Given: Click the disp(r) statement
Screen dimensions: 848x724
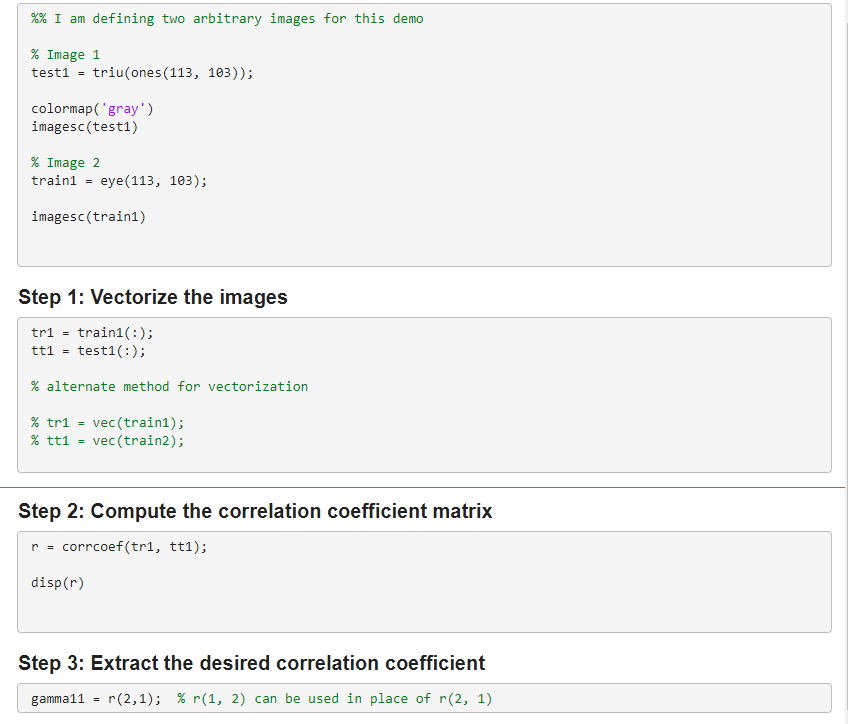Looking at the screenshot, I should click(x=58, y=582).
